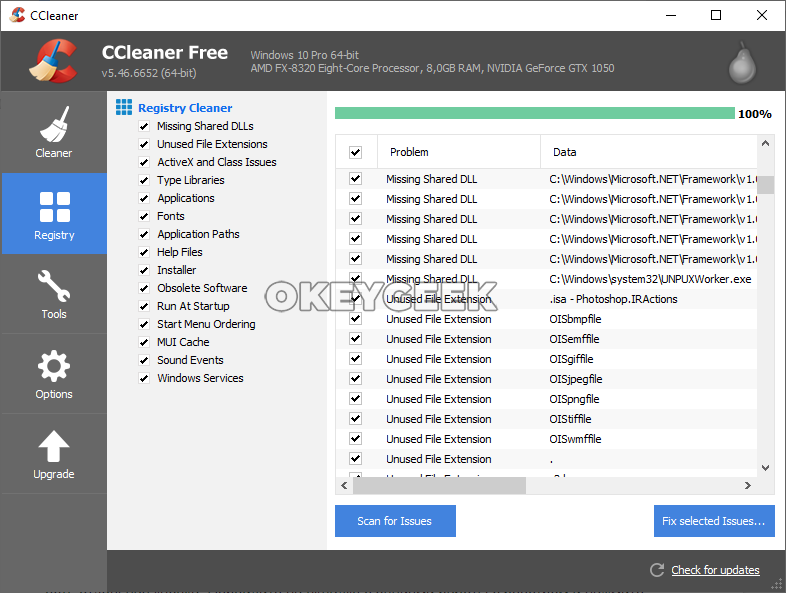Disable the Fonts checkbox
Screen dimensions: 786x593
[x=144, y=217]
